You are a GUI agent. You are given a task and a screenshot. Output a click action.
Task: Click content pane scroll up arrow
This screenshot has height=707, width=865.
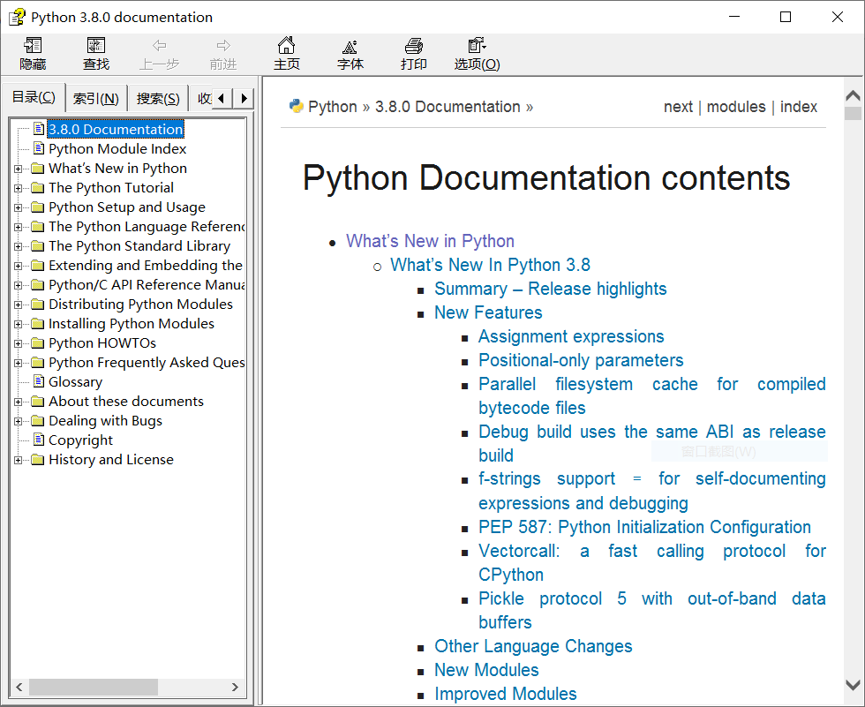pos(853,95)
